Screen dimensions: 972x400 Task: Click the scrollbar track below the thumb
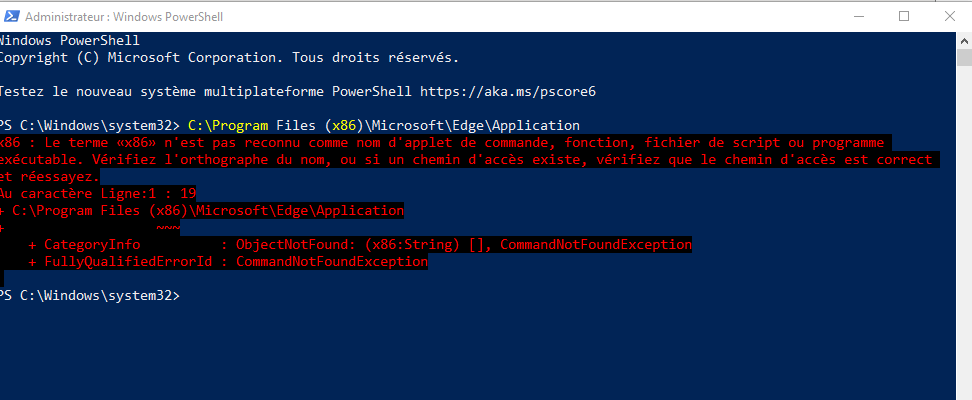tap(965, 236)
